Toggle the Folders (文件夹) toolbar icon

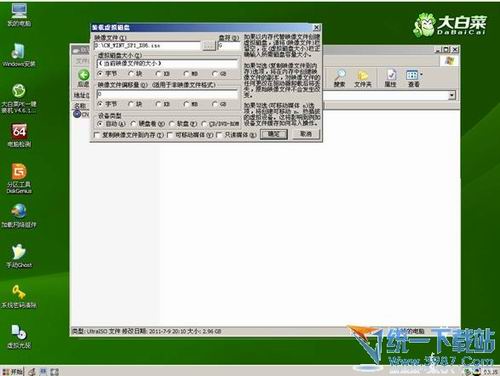pyautogui.click(x=363, y=78)
